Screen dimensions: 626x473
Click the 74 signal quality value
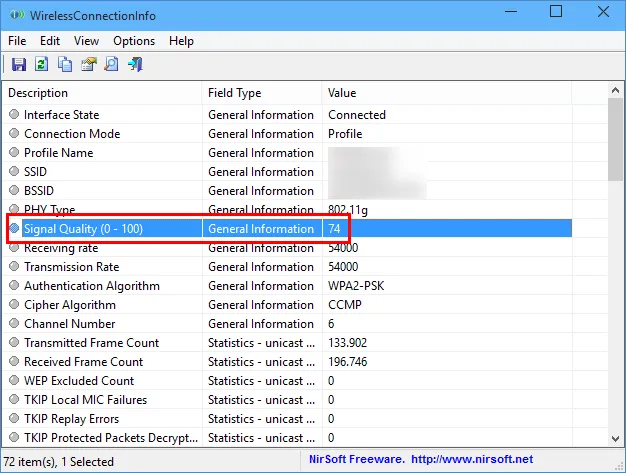(x=334, y=229)
